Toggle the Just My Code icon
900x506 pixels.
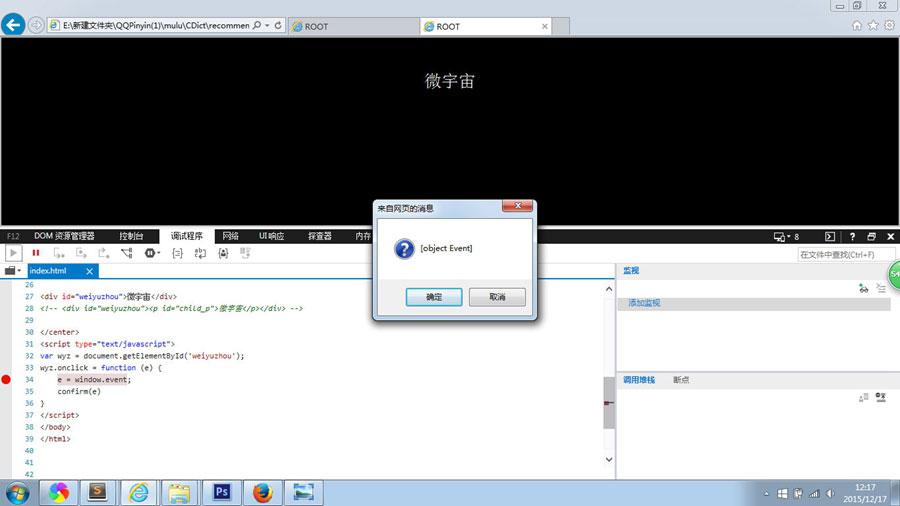point(223,254)
